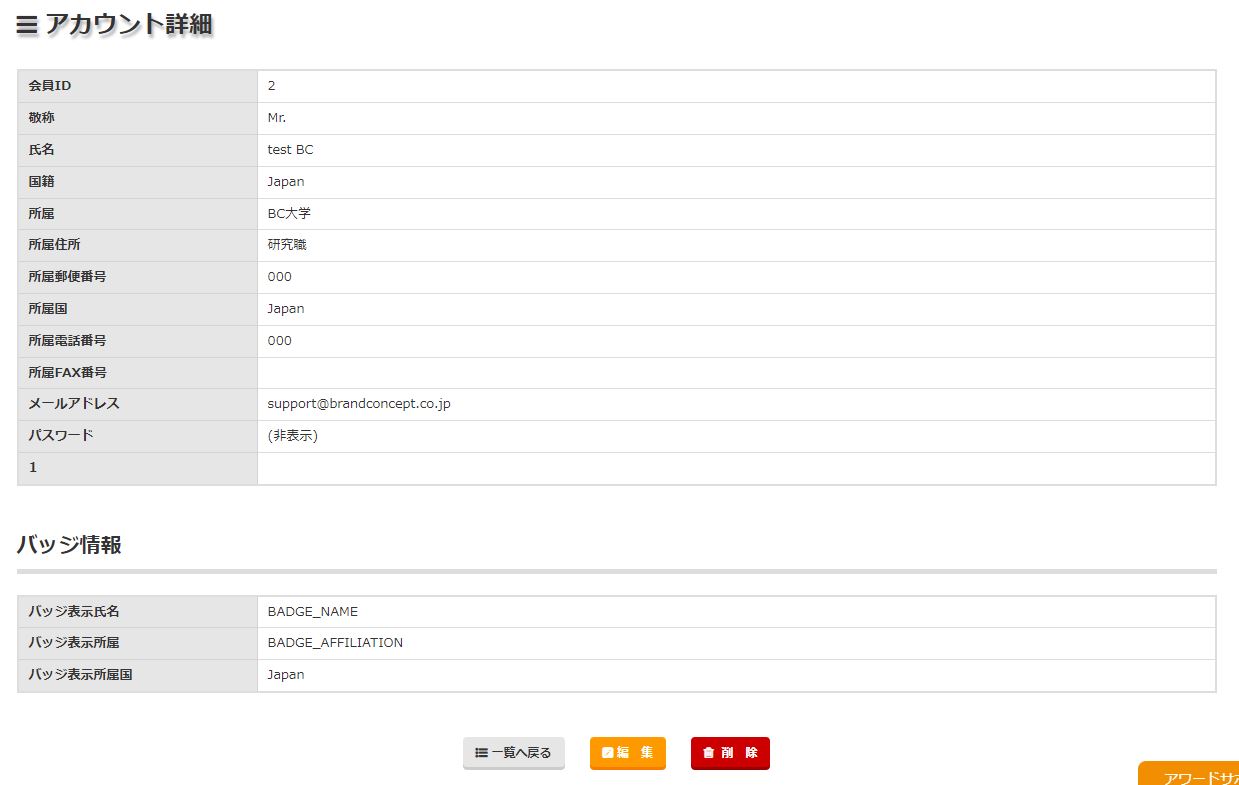Click the list icon on 一覧へ戻る button
1239x785 pixels.
tap(481, 753)
